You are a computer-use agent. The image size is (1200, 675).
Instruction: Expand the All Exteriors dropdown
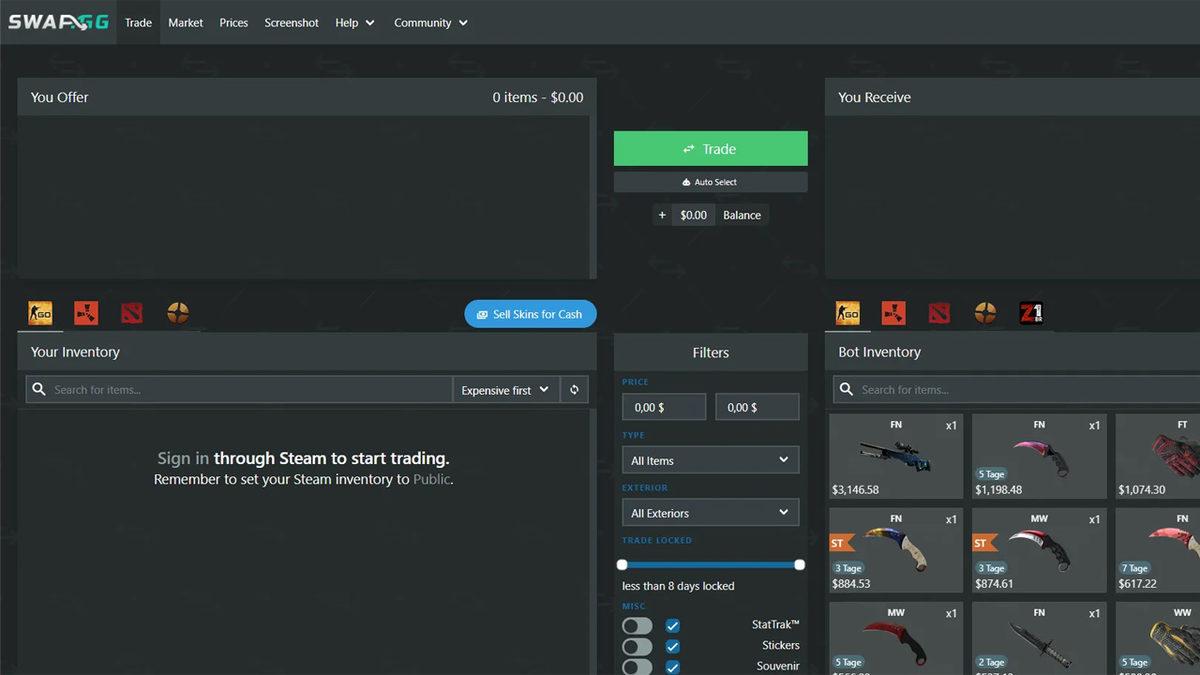pos(710,512)
